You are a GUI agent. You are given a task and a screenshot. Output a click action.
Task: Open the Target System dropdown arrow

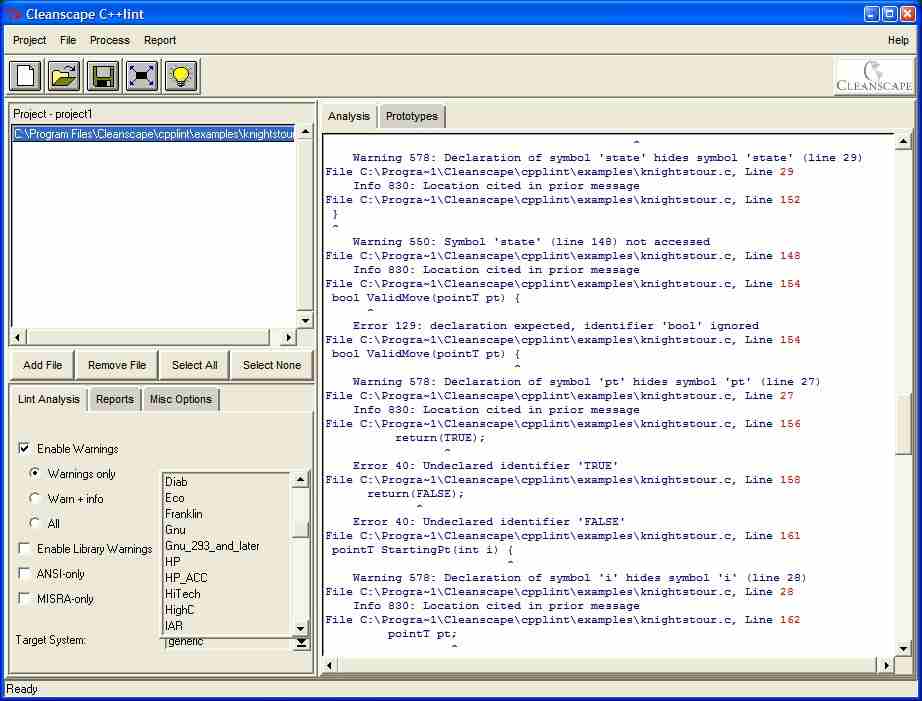coord(300,643)
